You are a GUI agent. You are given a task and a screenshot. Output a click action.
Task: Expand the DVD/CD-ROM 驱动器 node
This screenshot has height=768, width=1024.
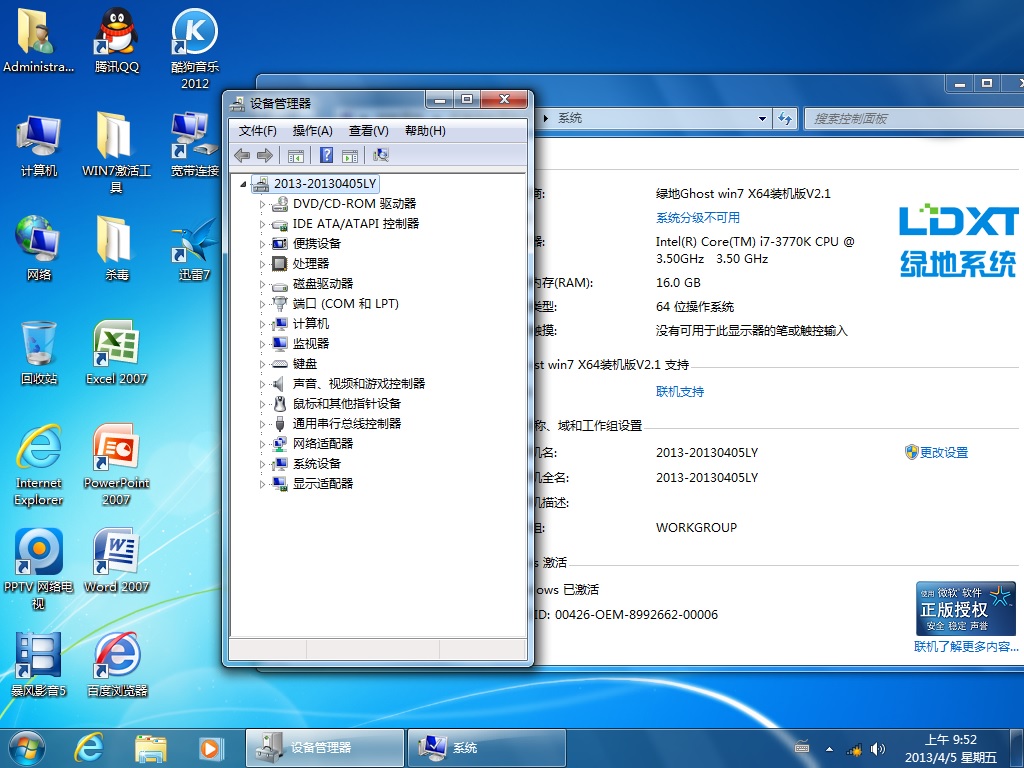(263, 204)
